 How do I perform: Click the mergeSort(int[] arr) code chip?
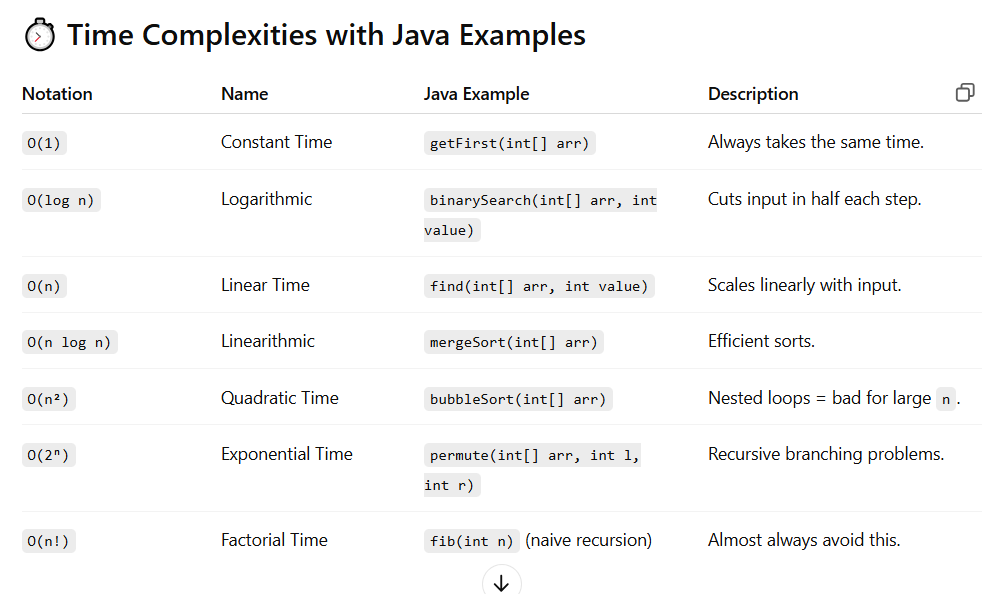coord(513,341)
